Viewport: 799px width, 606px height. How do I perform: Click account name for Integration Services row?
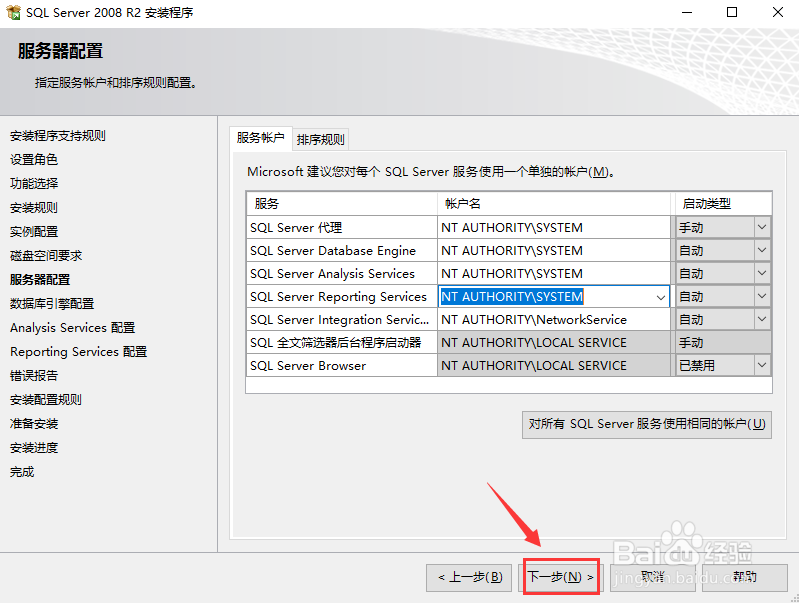click(554, 319)
